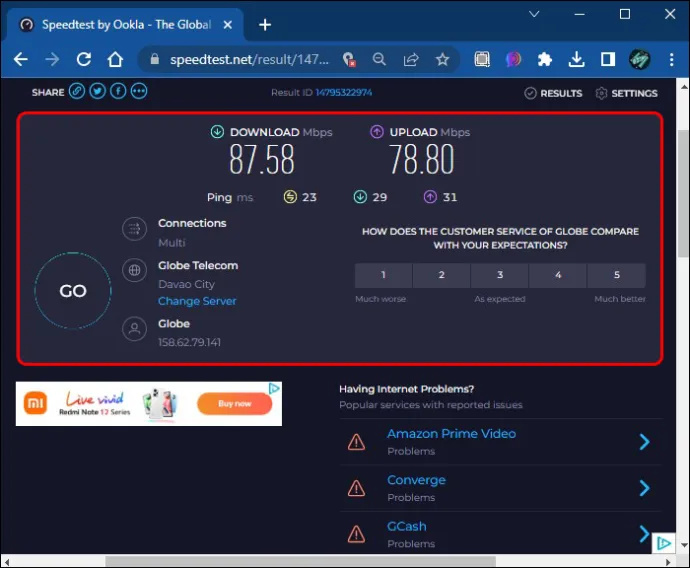Rate customer service 2
The height and width of the screenshot is (568, 690).
[441, 275]
